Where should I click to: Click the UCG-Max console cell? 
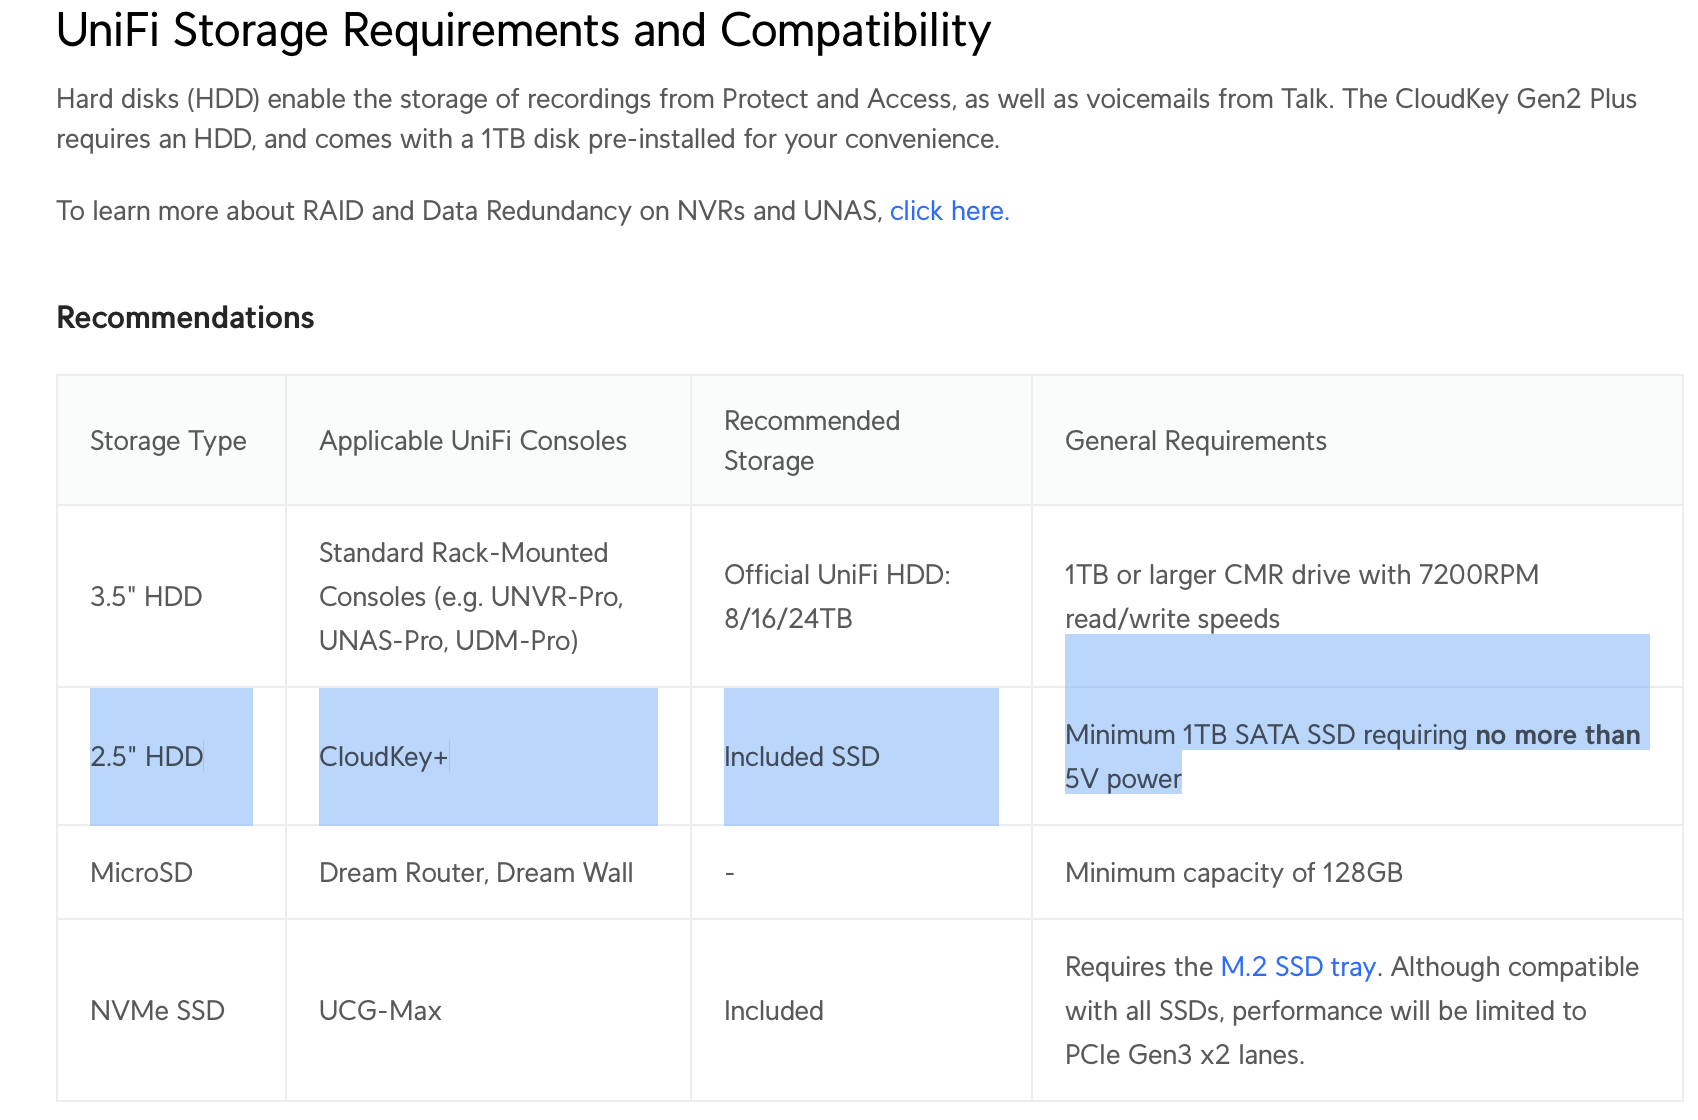pos(380,1011)
